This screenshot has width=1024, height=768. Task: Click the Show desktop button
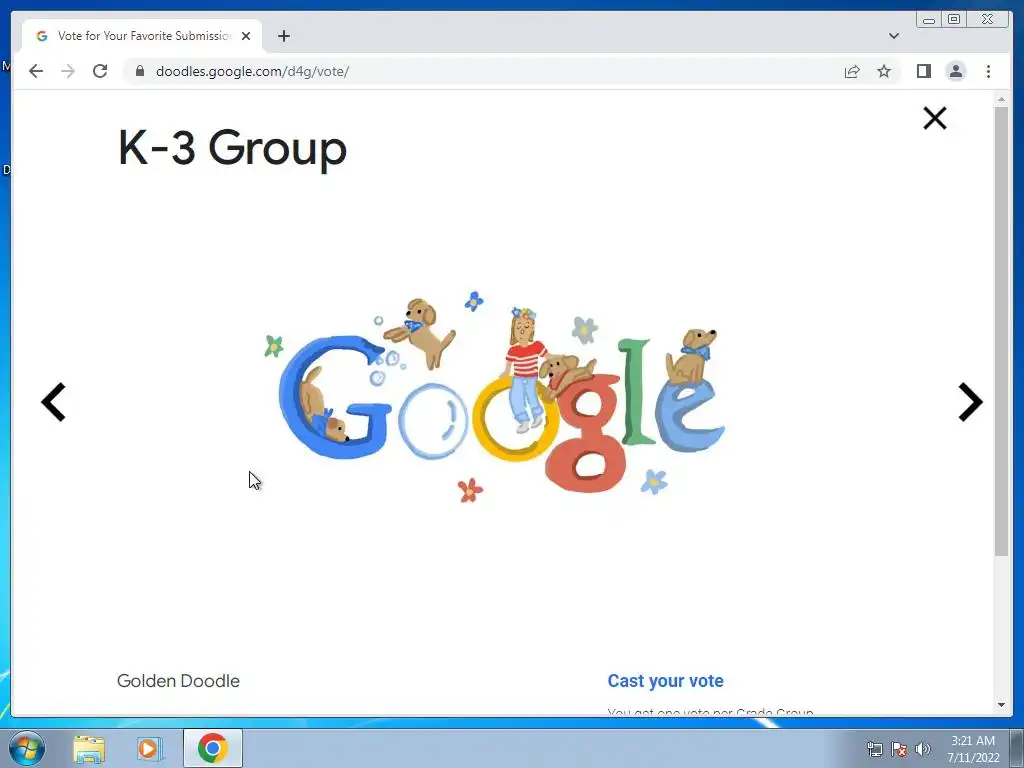point(1017,749)
